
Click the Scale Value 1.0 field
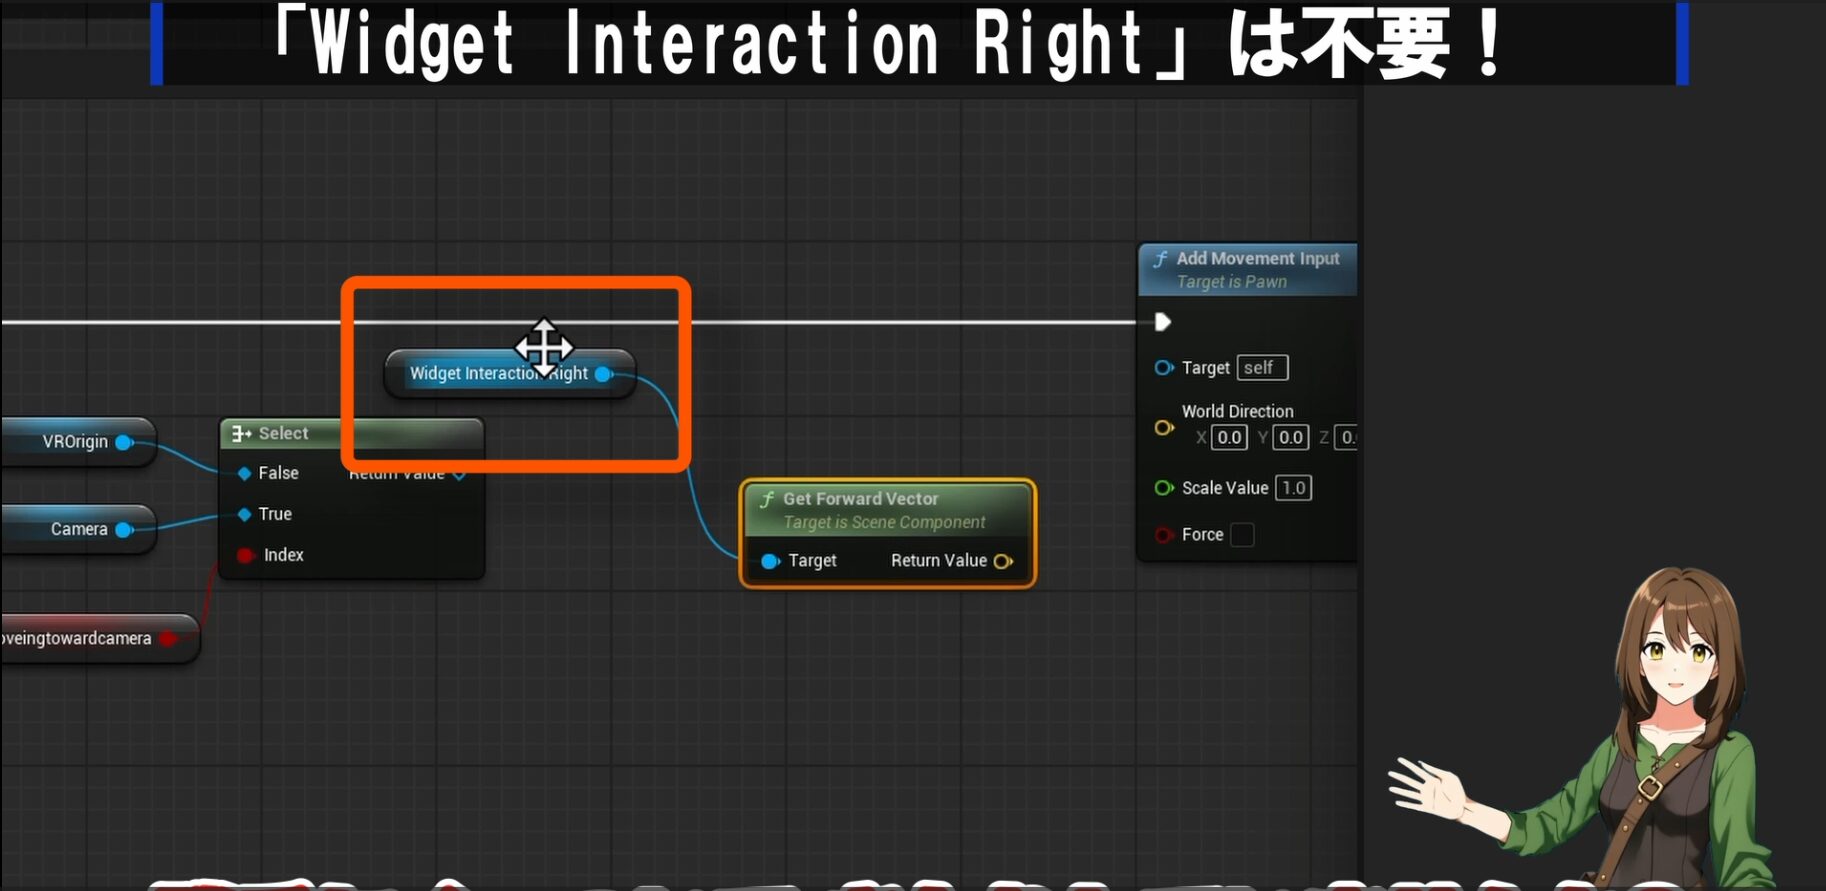tap(1293, 488)
